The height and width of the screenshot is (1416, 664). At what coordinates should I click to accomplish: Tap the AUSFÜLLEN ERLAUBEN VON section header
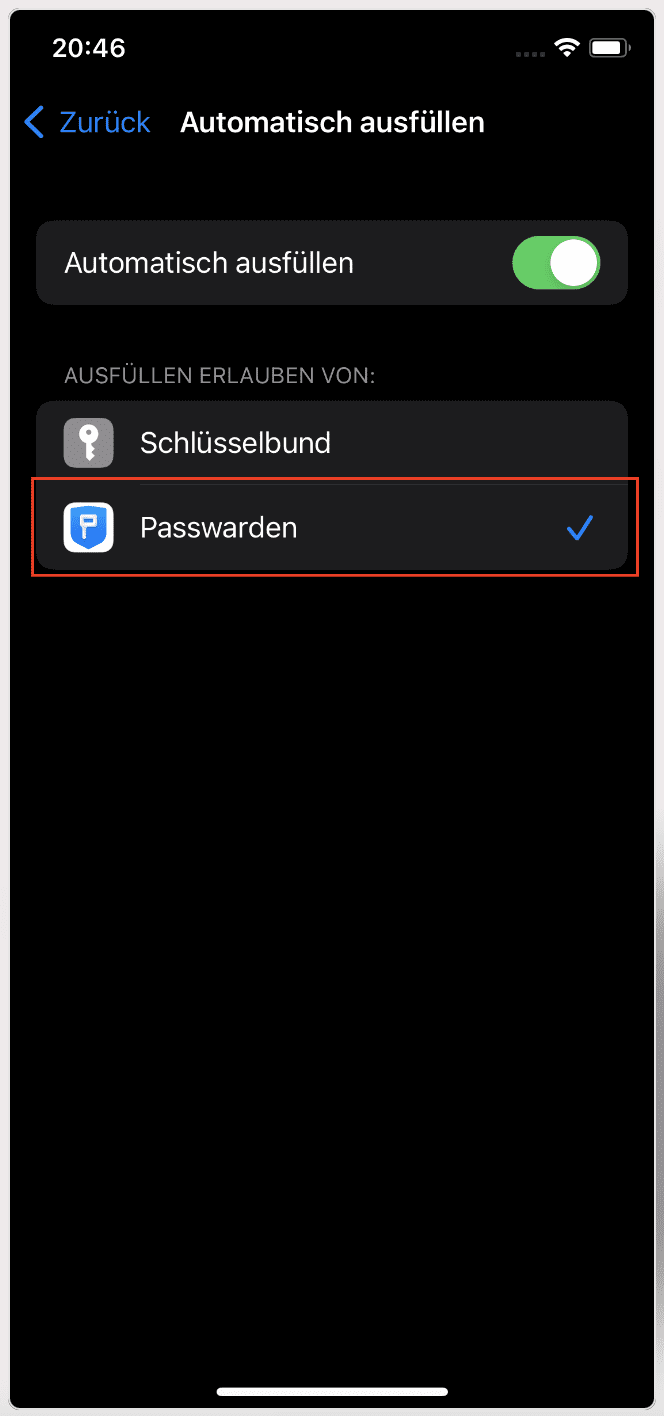click(x=219, y=376)
